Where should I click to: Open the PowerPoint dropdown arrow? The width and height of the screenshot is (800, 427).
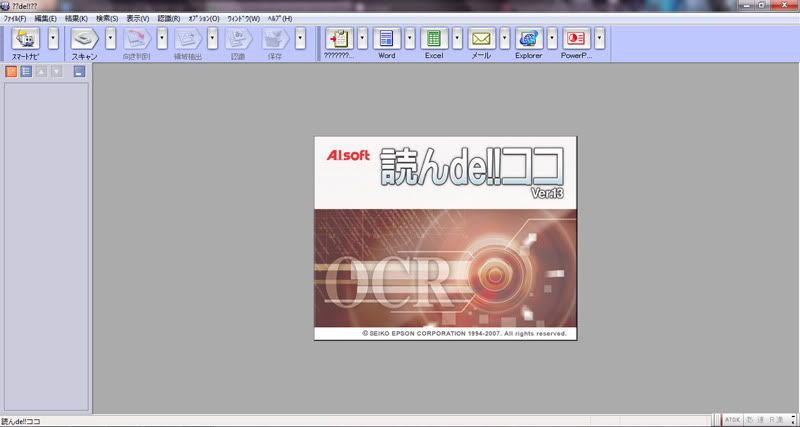point(599,39)
